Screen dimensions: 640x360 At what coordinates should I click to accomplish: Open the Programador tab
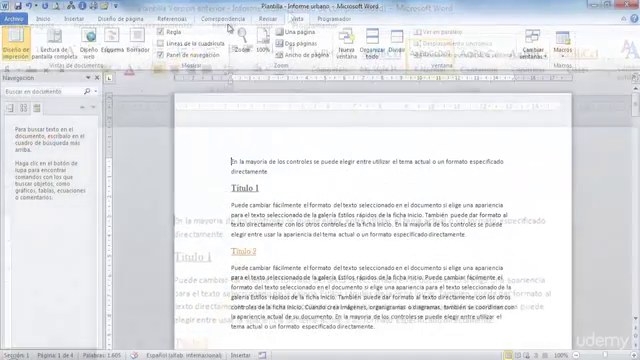(334, 19)
